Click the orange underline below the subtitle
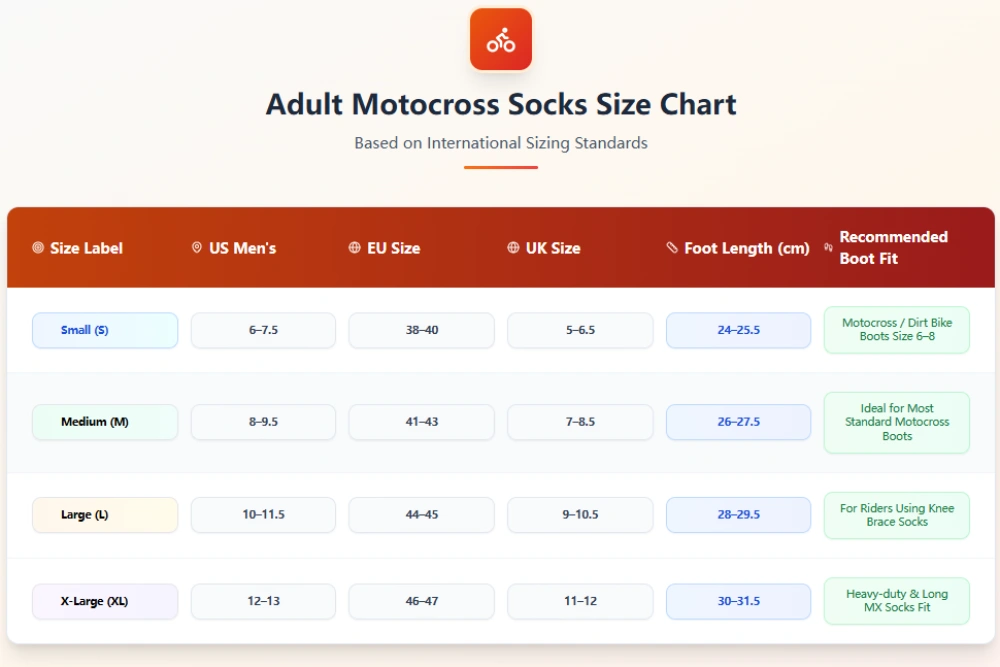This screenshot has width=1000, height=667. (x=500, y=166)
